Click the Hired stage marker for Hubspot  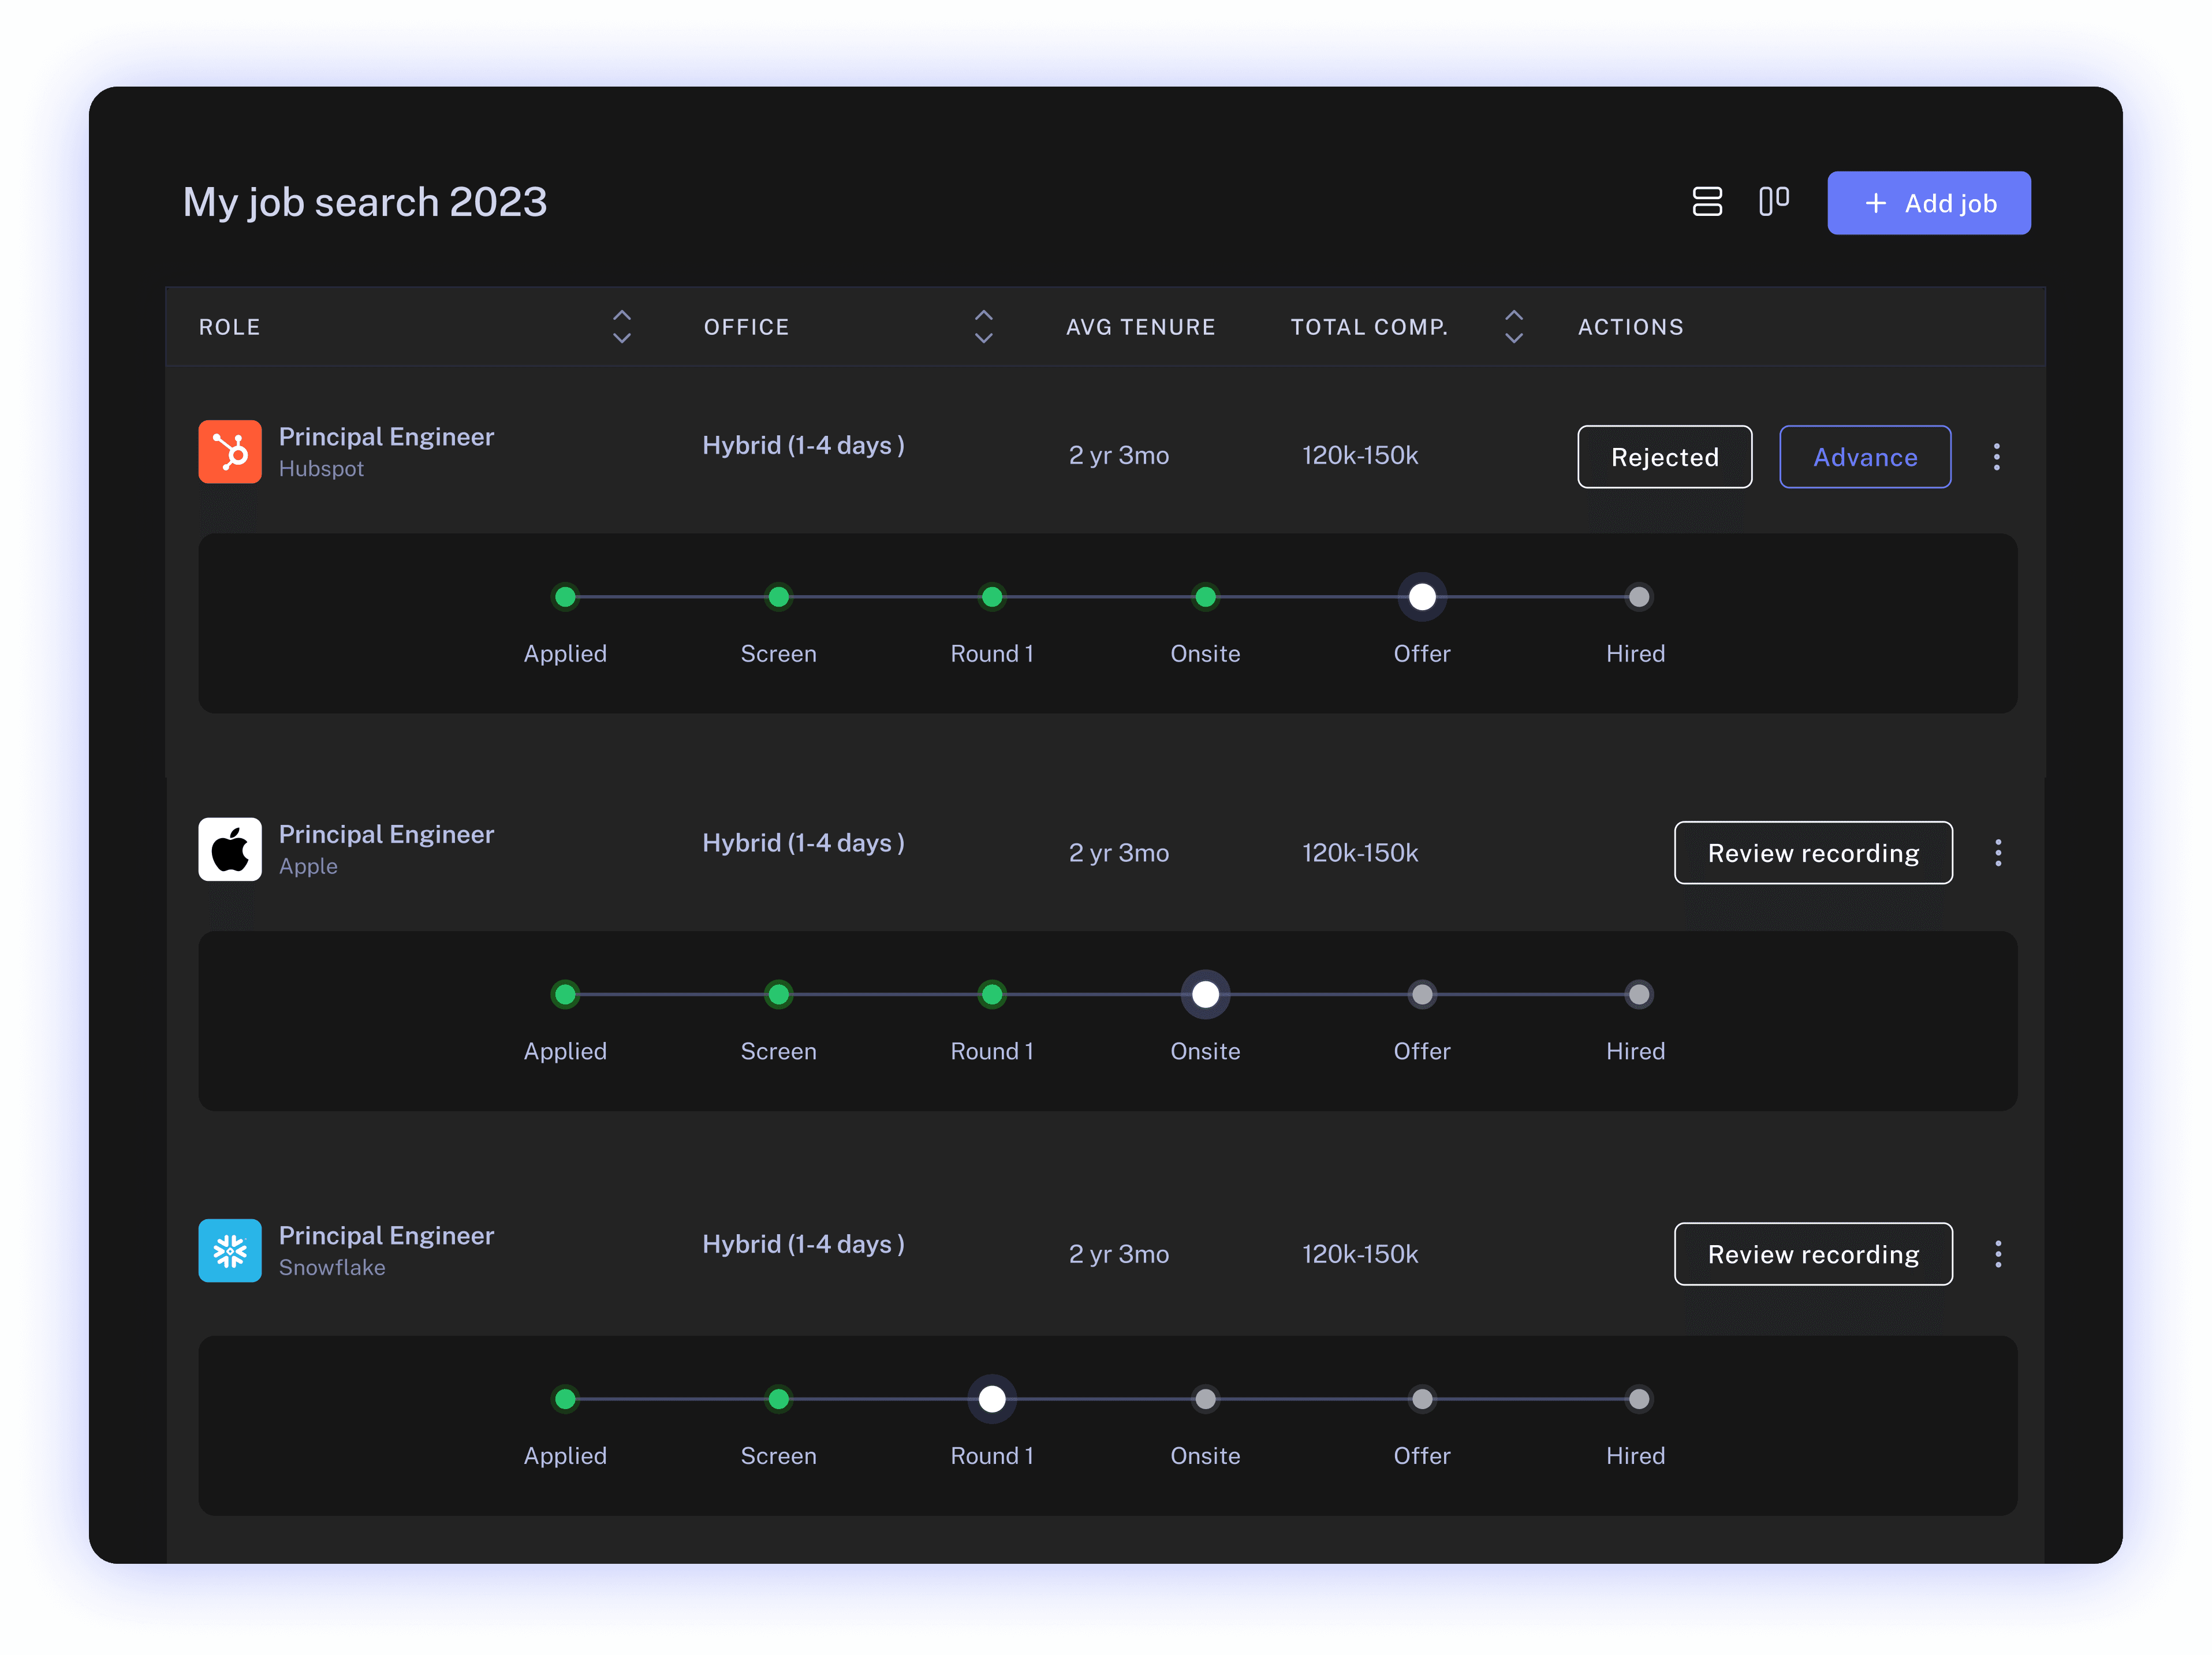pyautogui.click(x=1637, y=597)
